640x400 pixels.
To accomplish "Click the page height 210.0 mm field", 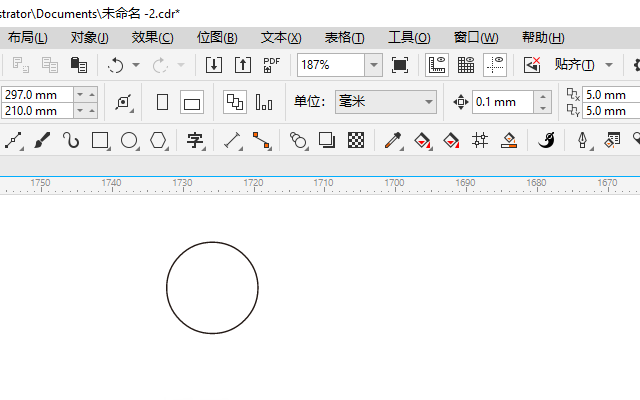I will click(x=38, y=111).
